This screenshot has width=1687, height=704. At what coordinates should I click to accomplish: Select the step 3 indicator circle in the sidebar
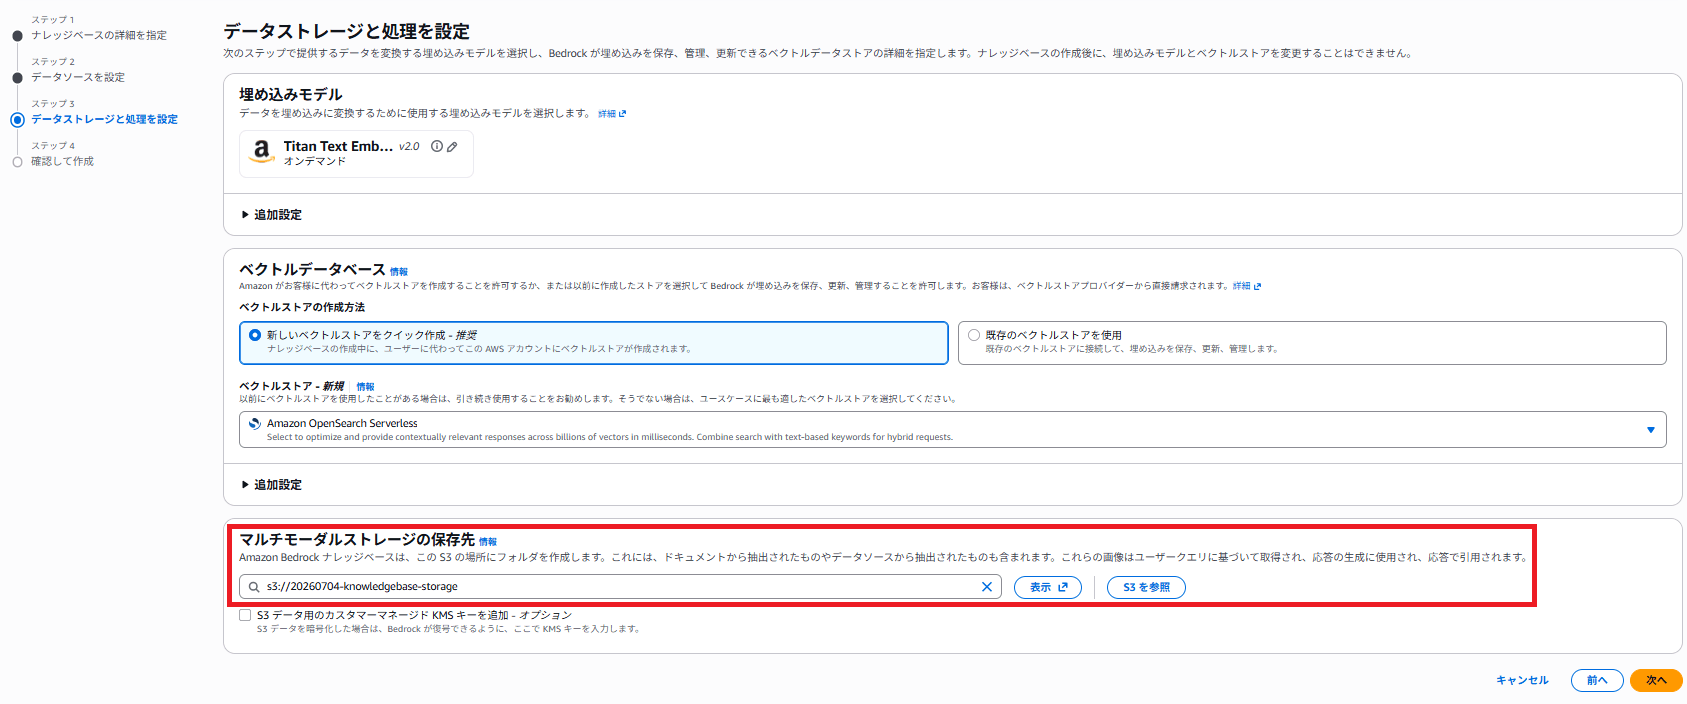click(x=17, y=120)
